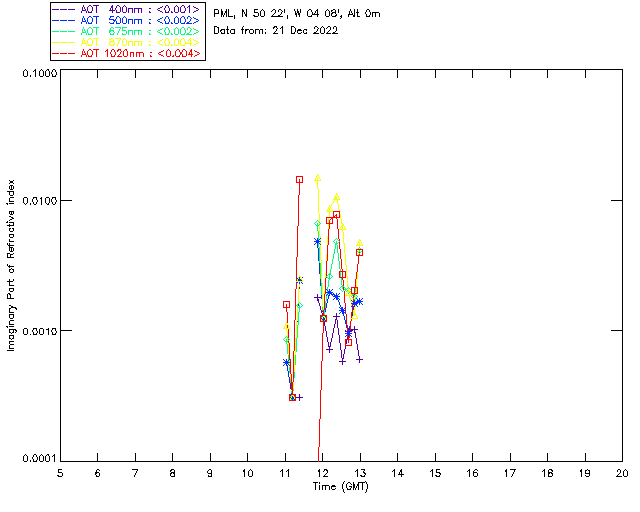Click the green dashed line sample in legend
The image size is (640, 512).
click(x=64, y=31)
